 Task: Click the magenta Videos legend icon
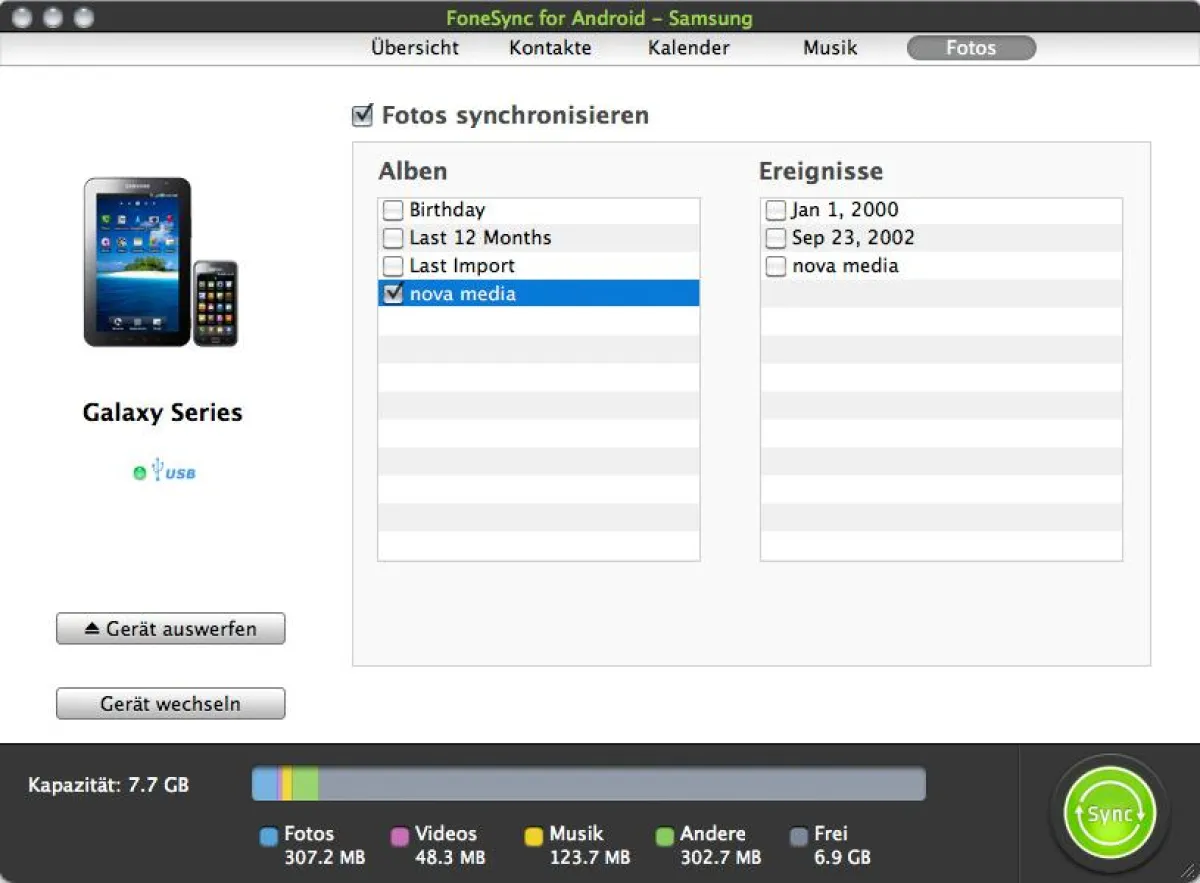coord(400,834)
